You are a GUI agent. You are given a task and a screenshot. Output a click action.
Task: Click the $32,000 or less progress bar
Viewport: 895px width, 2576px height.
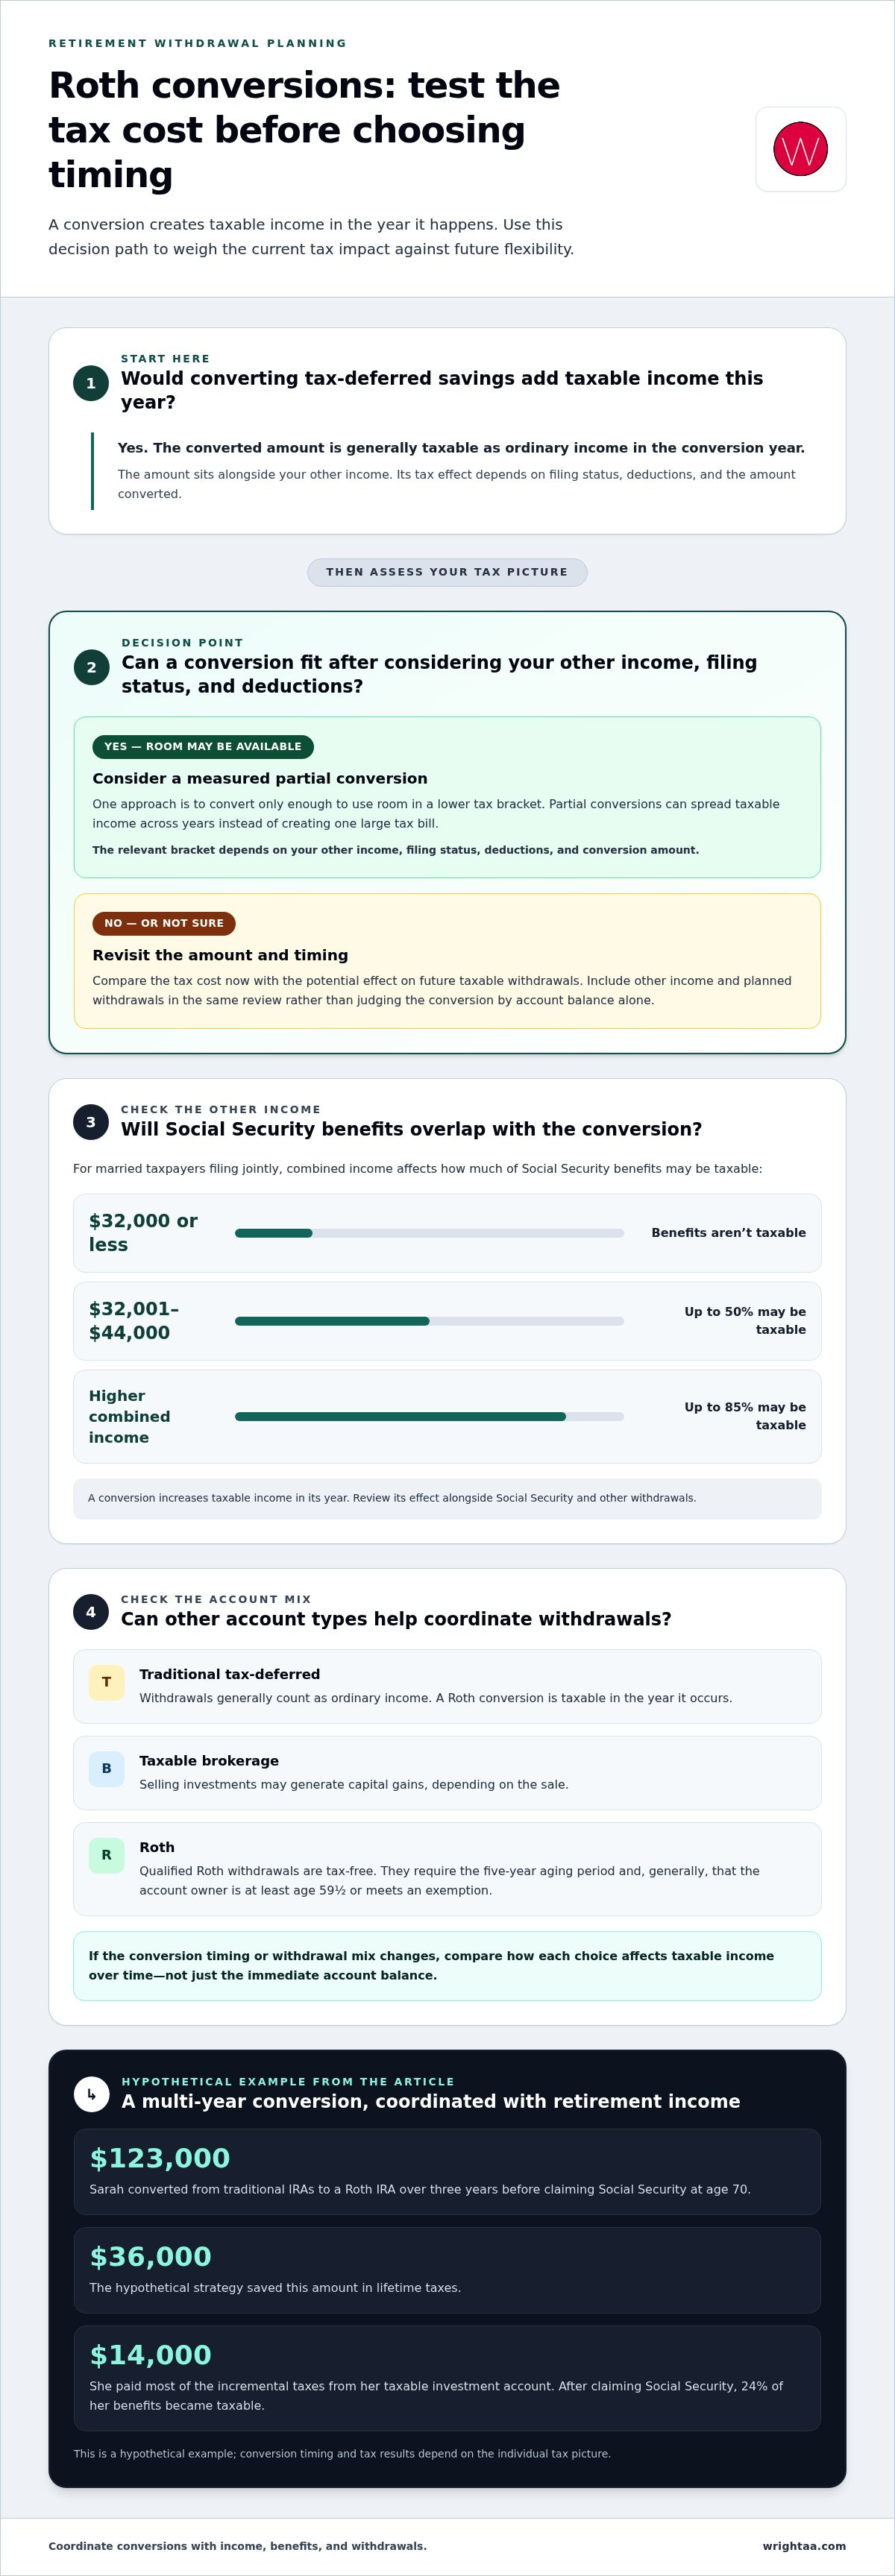[x=429, y=1233]
